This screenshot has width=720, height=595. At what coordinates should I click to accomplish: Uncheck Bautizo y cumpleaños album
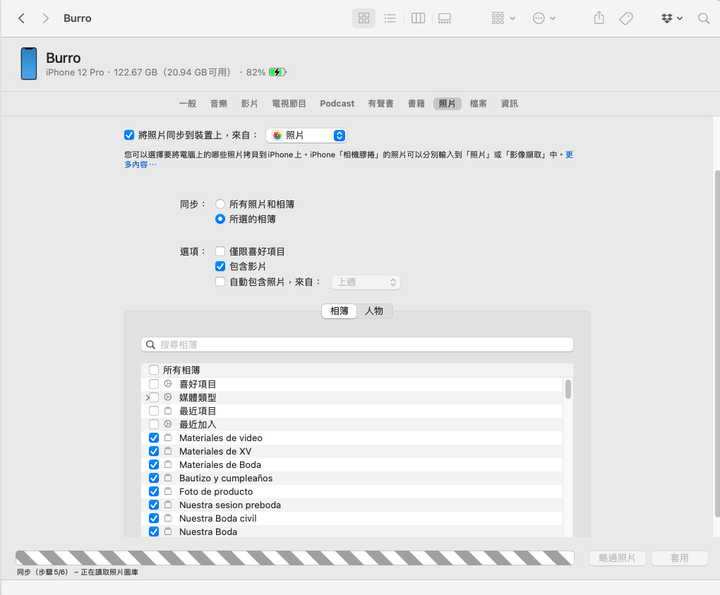(x=153, y=477)
